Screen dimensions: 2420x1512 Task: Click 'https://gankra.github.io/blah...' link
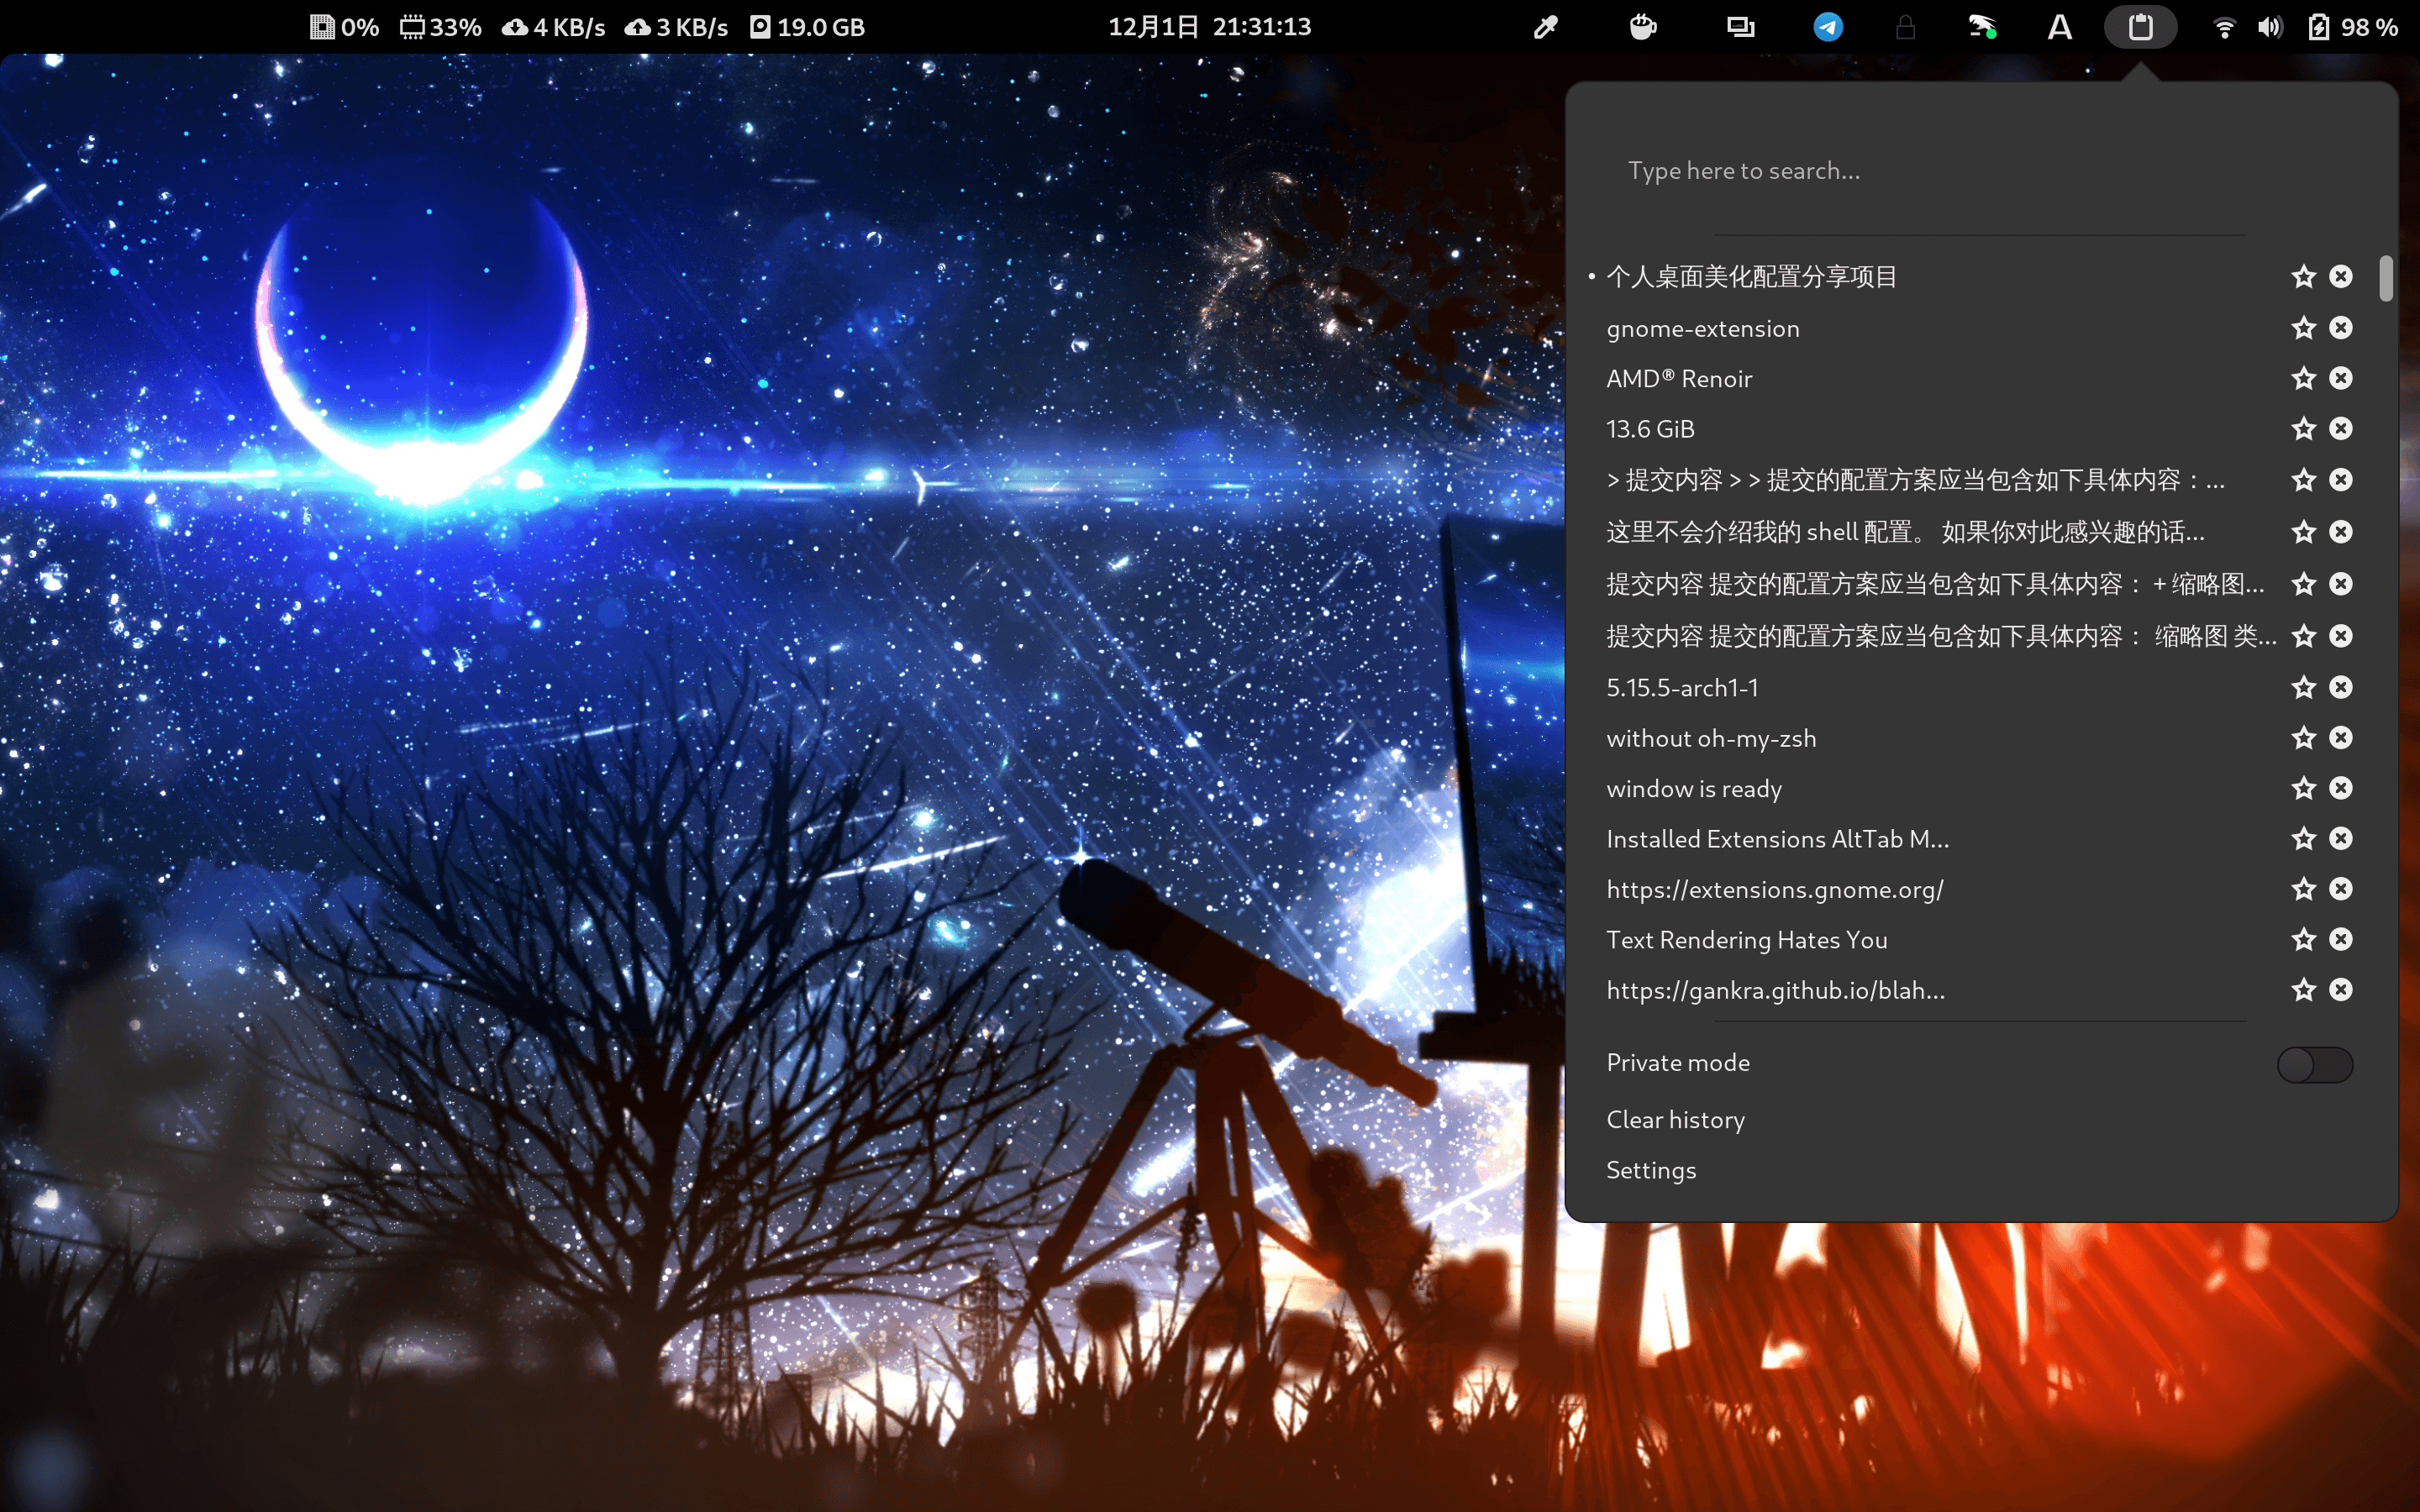1776,991
